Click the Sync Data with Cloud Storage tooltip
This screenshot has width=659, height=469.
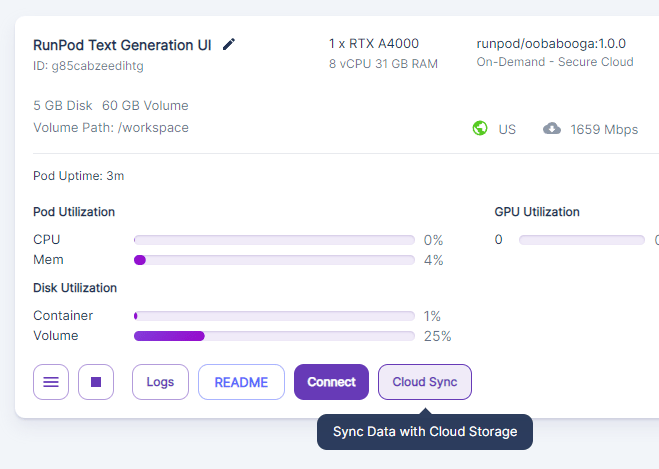pos(425,432)
